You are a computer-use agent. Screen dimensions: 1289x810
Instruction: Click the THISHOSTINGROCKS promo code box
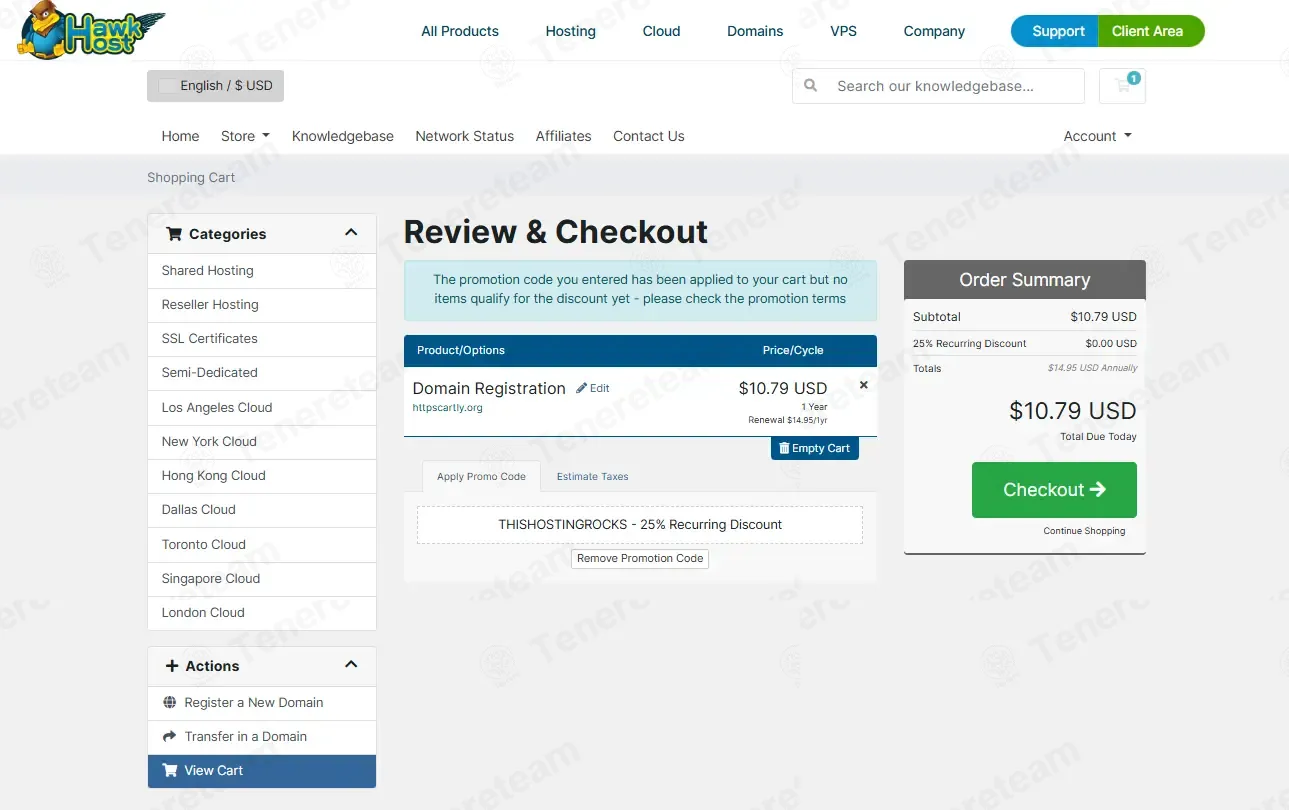[640, 525]
